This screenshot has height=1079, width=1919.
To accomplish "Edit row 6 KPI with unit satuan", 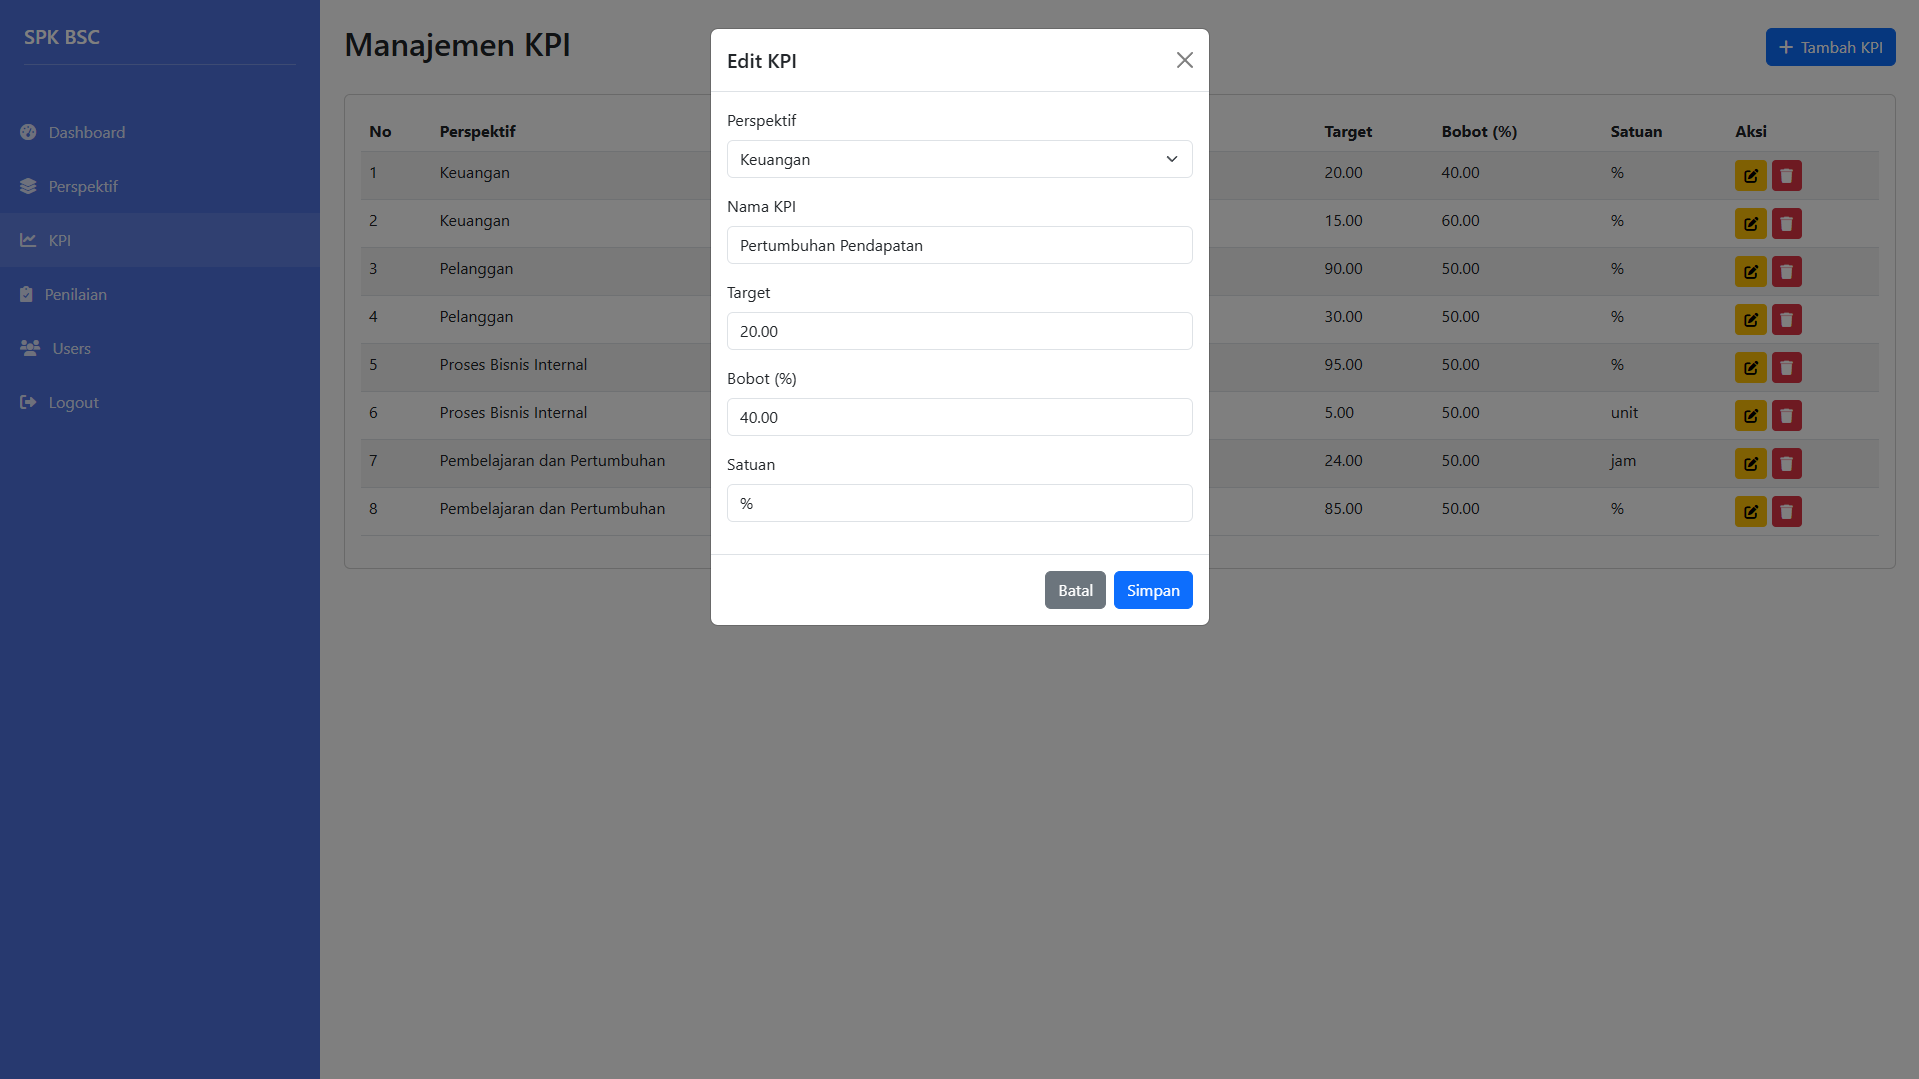I will point(1750,415).
